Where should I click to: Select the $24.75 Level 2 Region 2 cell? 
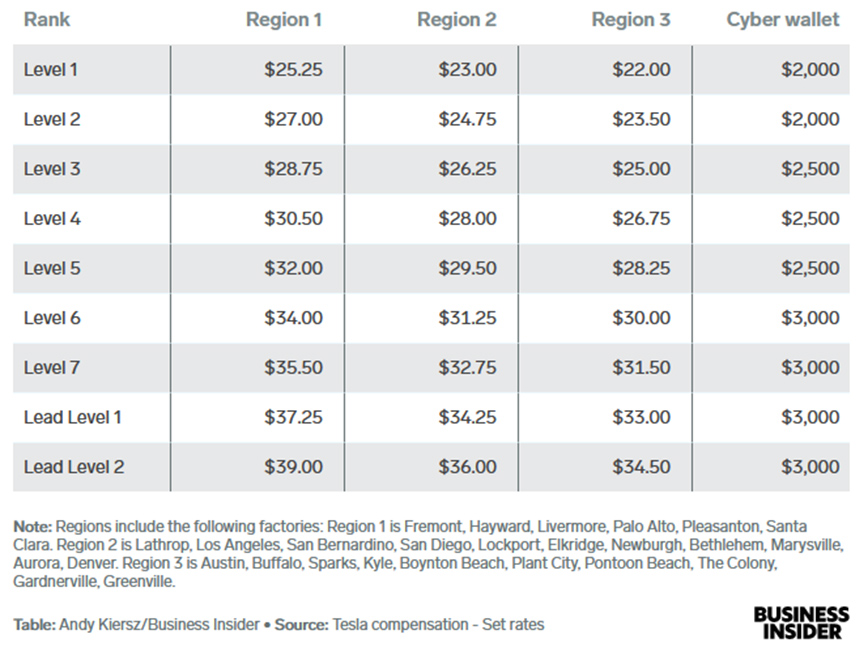[467, 120]
